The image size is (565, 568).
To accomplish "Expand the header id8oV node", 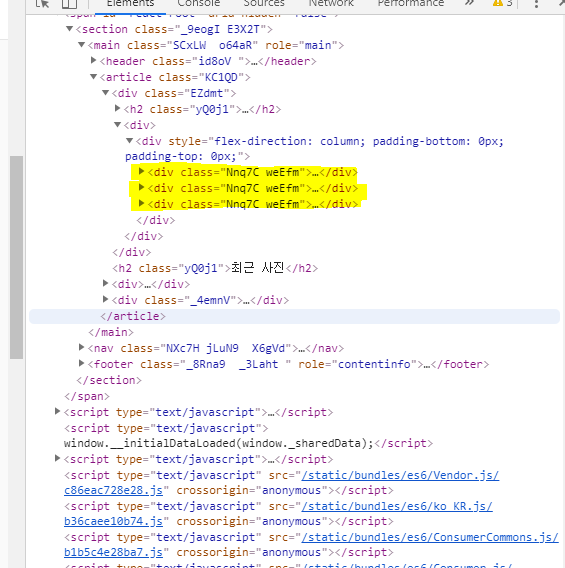I will coord(93,60).
